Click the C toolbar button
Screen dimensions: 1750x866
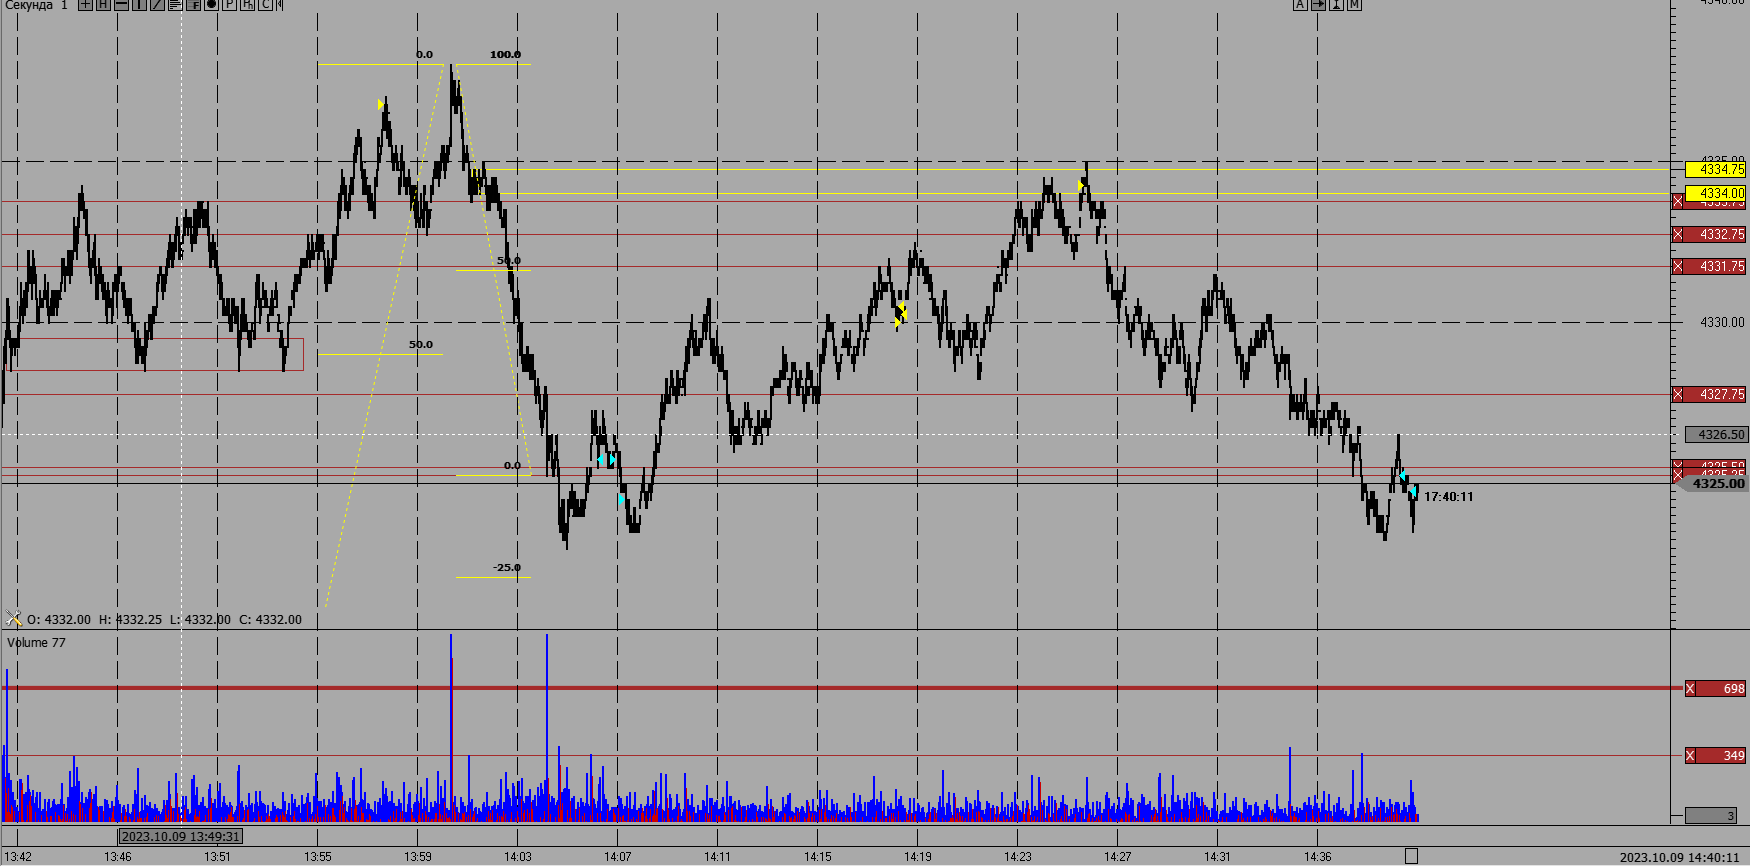[265, 5]
